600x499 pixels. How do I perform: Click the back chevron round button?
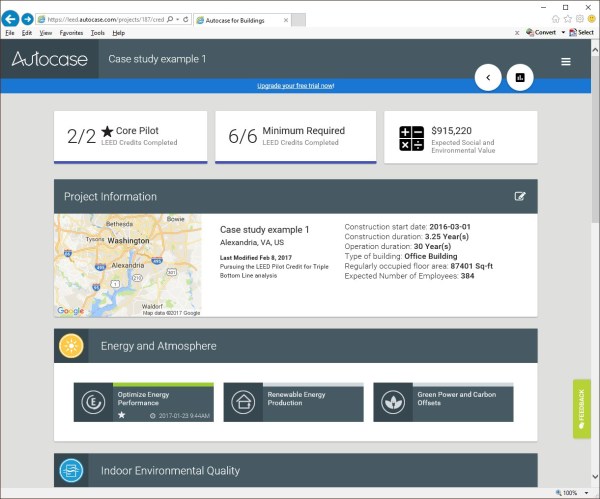488,77
